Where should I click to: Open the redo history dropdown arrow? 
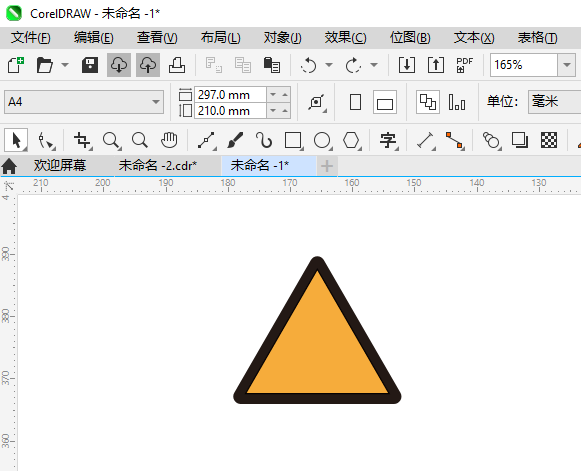374,65
